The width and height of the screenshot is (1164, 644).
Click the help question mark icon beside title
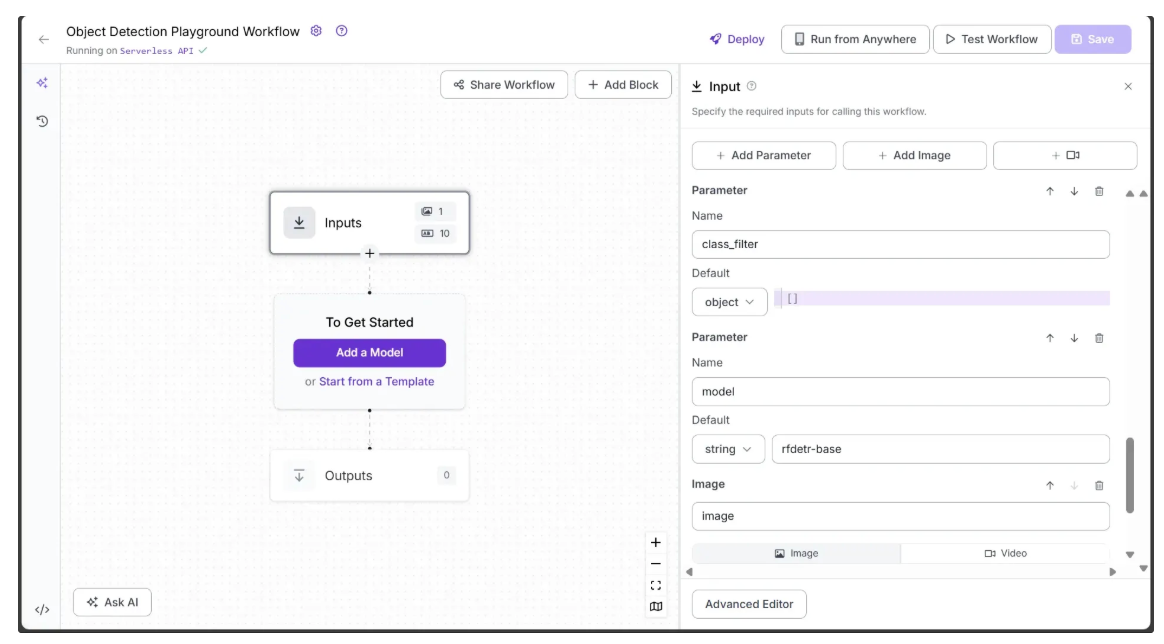[342, 31]
